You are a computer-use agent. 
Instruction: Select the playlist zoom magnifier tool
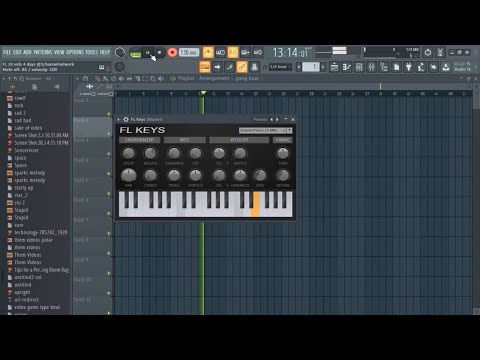[153, 79]
